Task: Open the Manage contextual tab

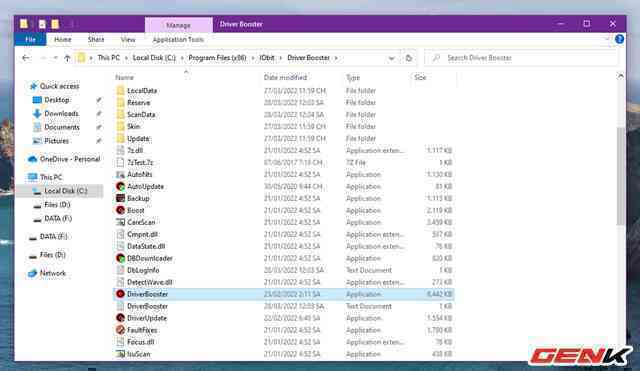Action: coord(178,25)
